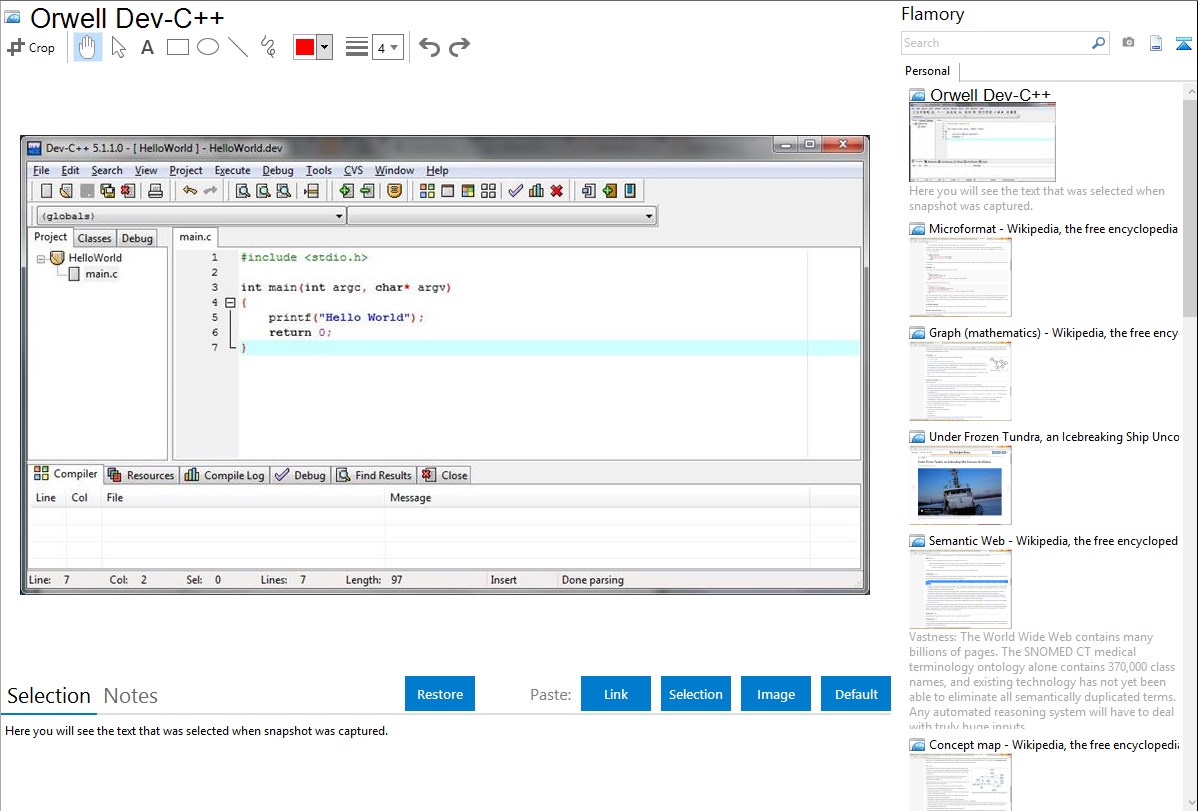
Task: Open the Tools menu in Dev-C++
Action: click(319, 170)
